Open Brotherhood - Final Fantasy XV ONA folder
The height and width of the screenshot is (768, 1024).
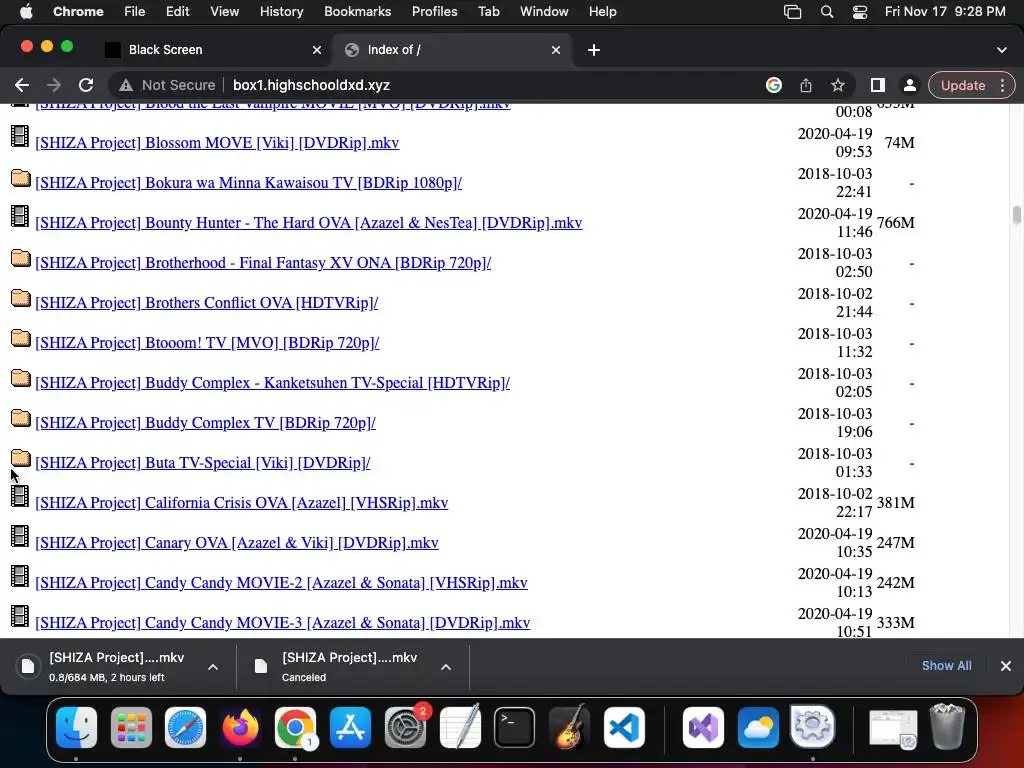(x=263, y=263)
